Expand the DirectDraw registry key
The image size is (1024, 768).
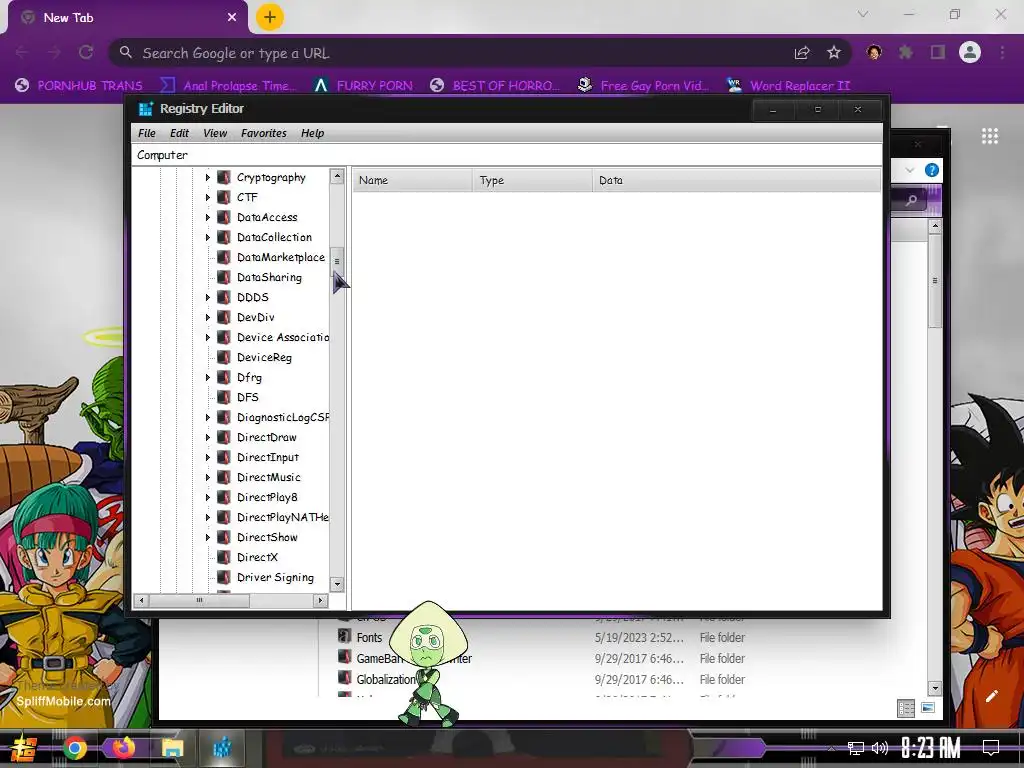(208, 437)
